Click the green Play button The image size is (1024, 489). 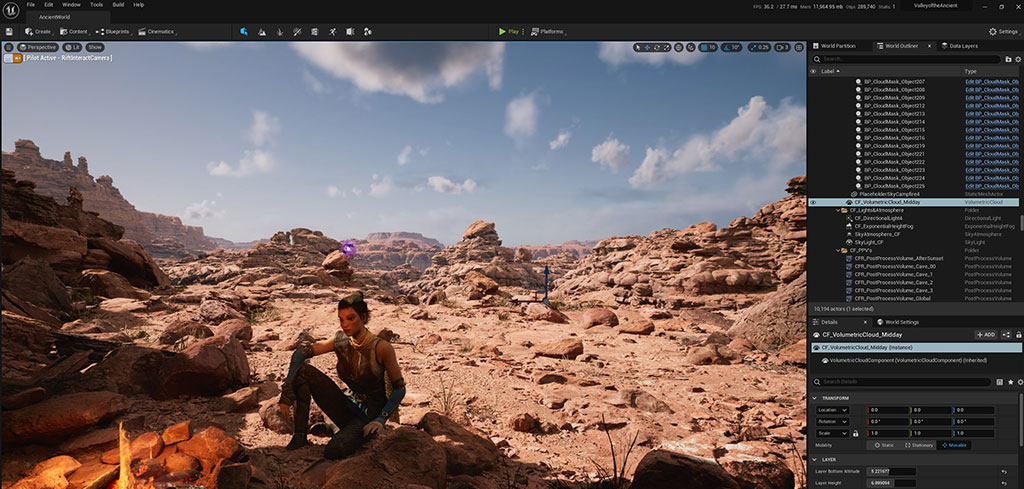pos(509,31)
